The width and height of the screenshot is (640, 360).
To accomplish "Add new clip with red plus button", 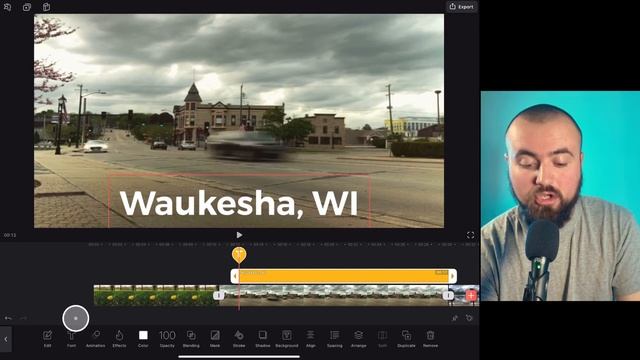I will 471,295.
